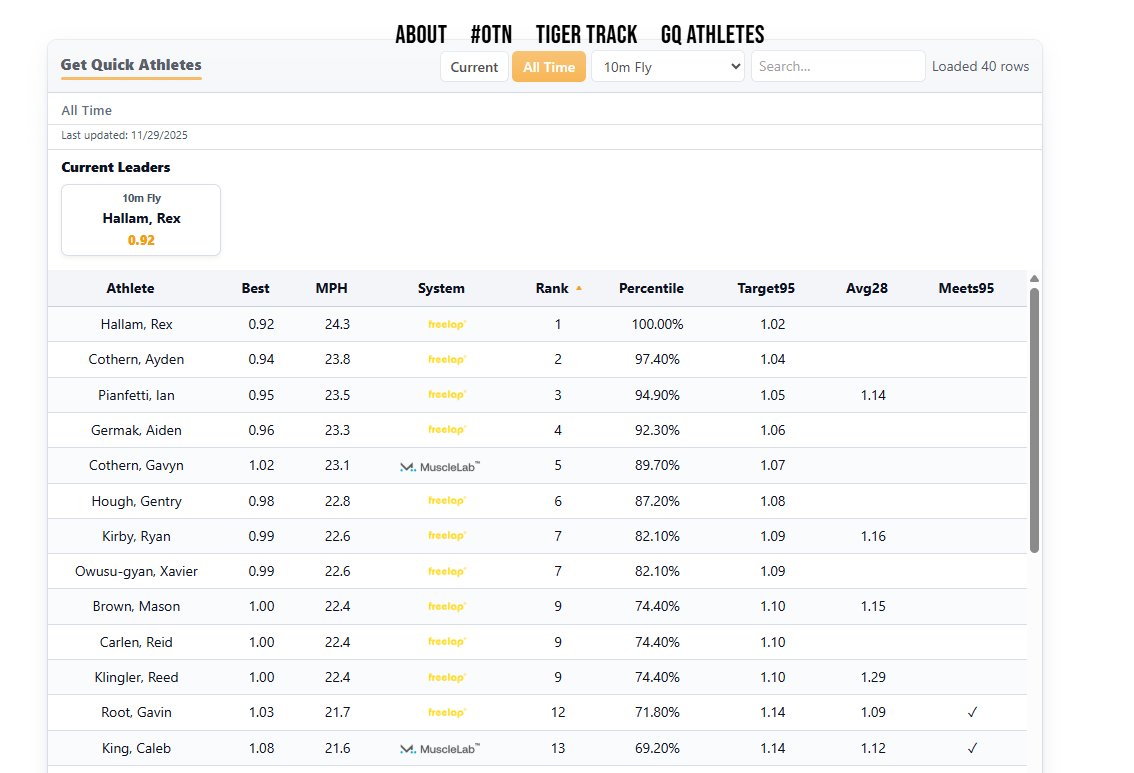1134x773 pixels.
Task: Click the MuscleLab icon in Cothern, Gavyn's row
Action: 441,465
